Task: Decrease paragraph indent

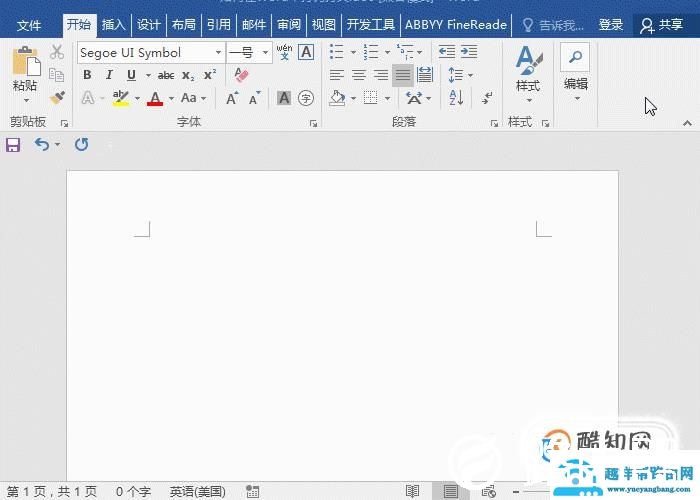Action: pyautogui.click(x=446, y=52)
